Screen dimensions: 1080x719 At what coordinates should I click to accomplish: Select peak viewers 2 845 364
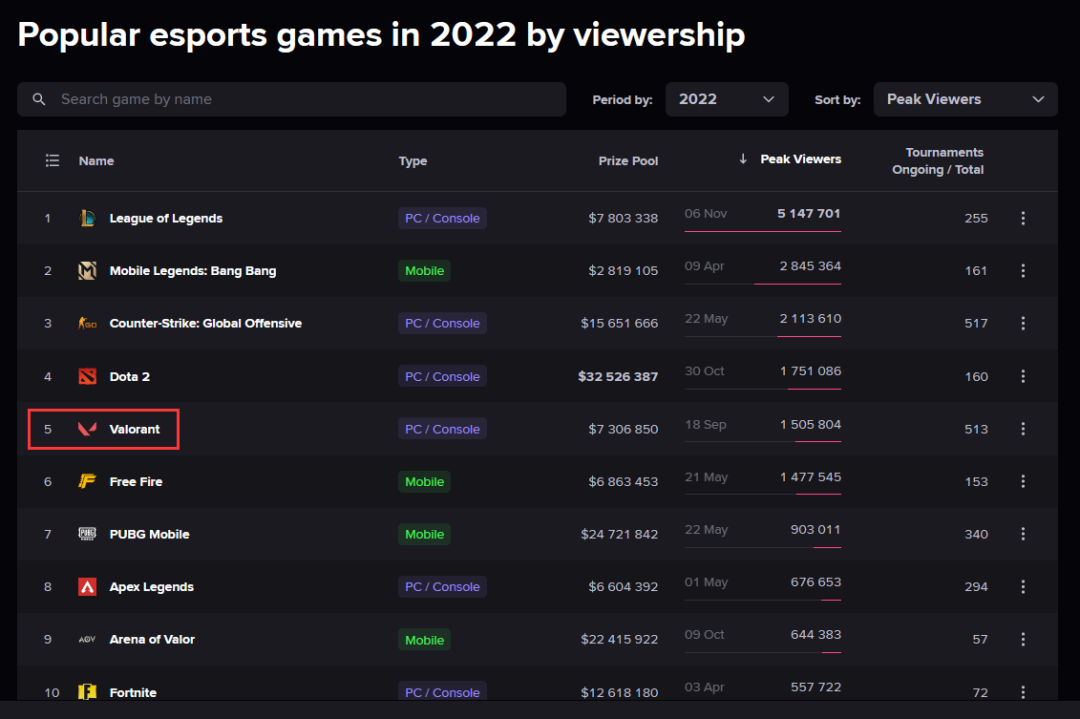(810, 266)
